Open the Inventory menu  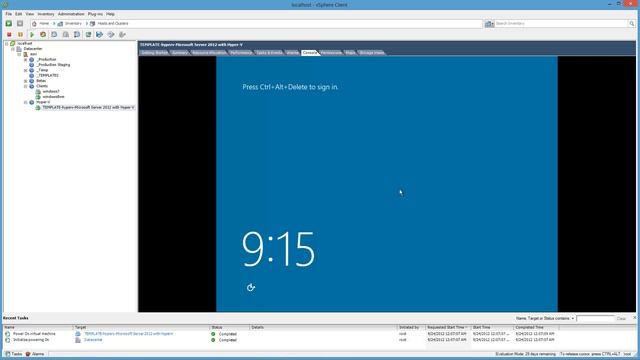46,14
